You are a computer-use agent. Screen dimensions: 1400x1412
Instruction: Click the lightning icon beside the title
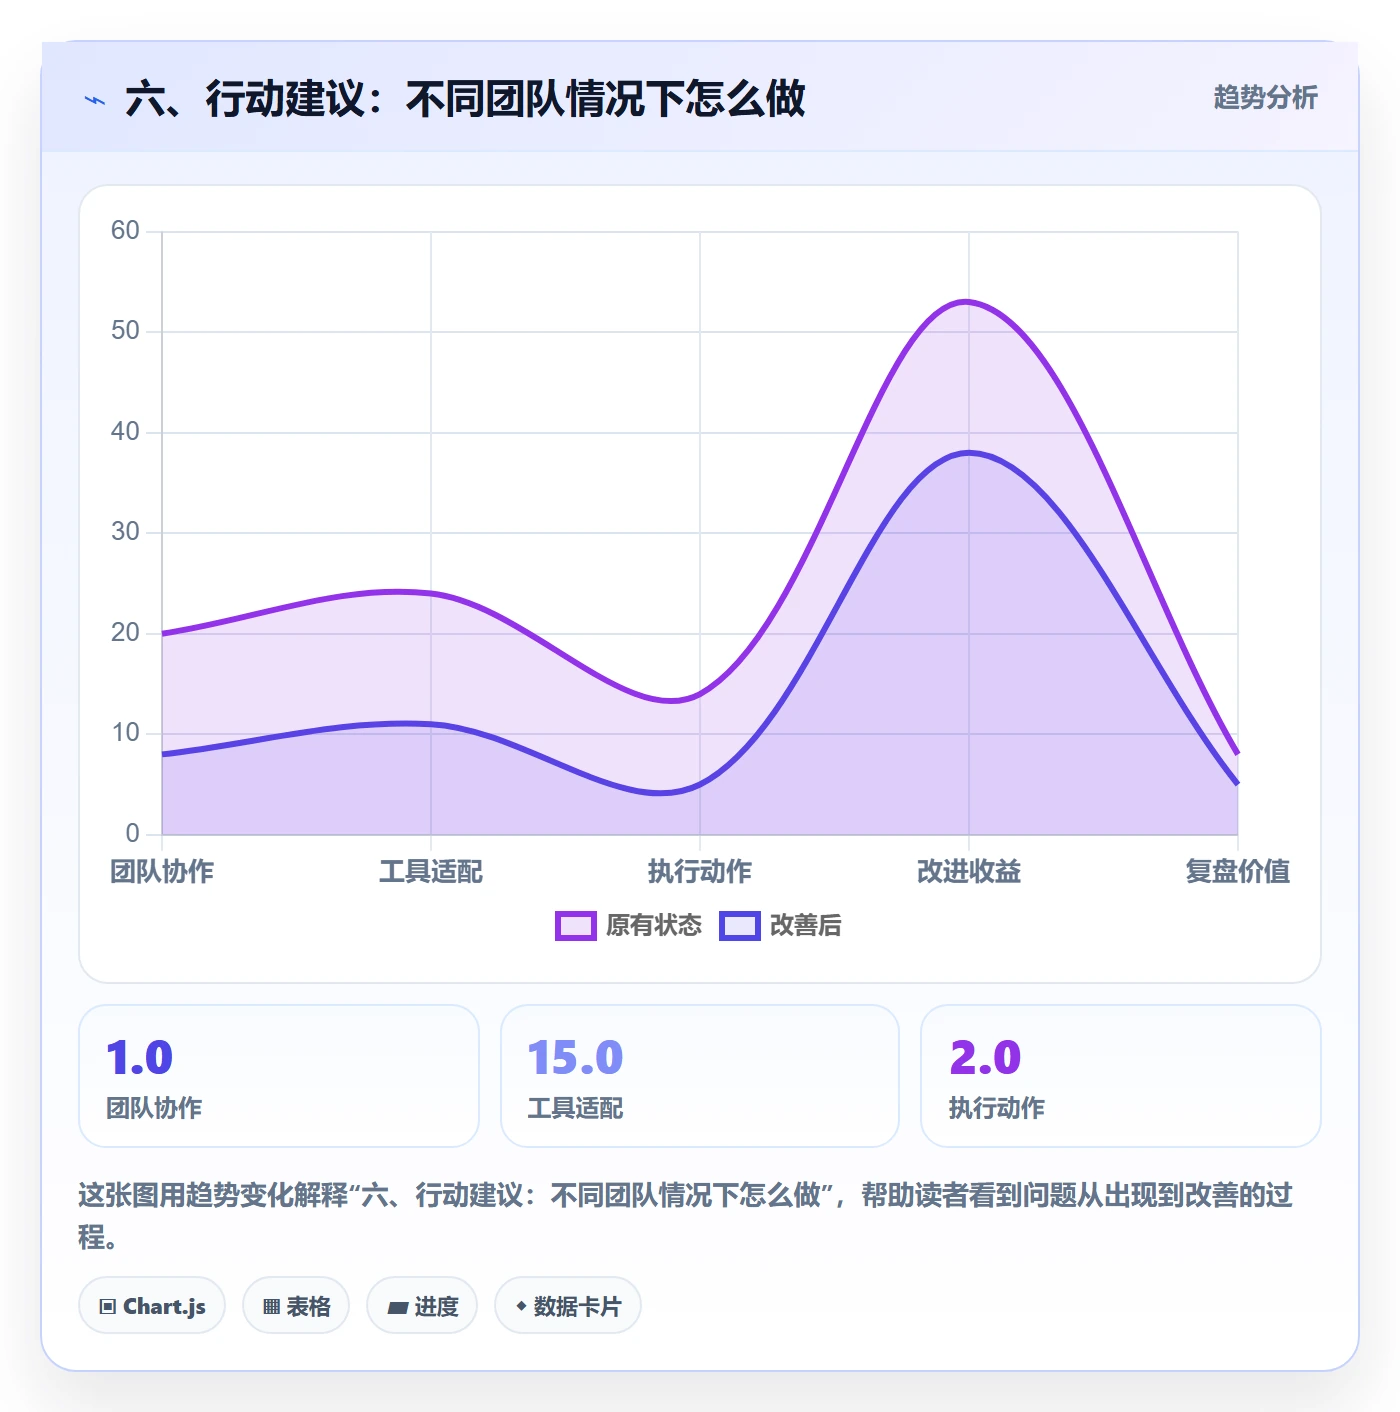point(95,100)
